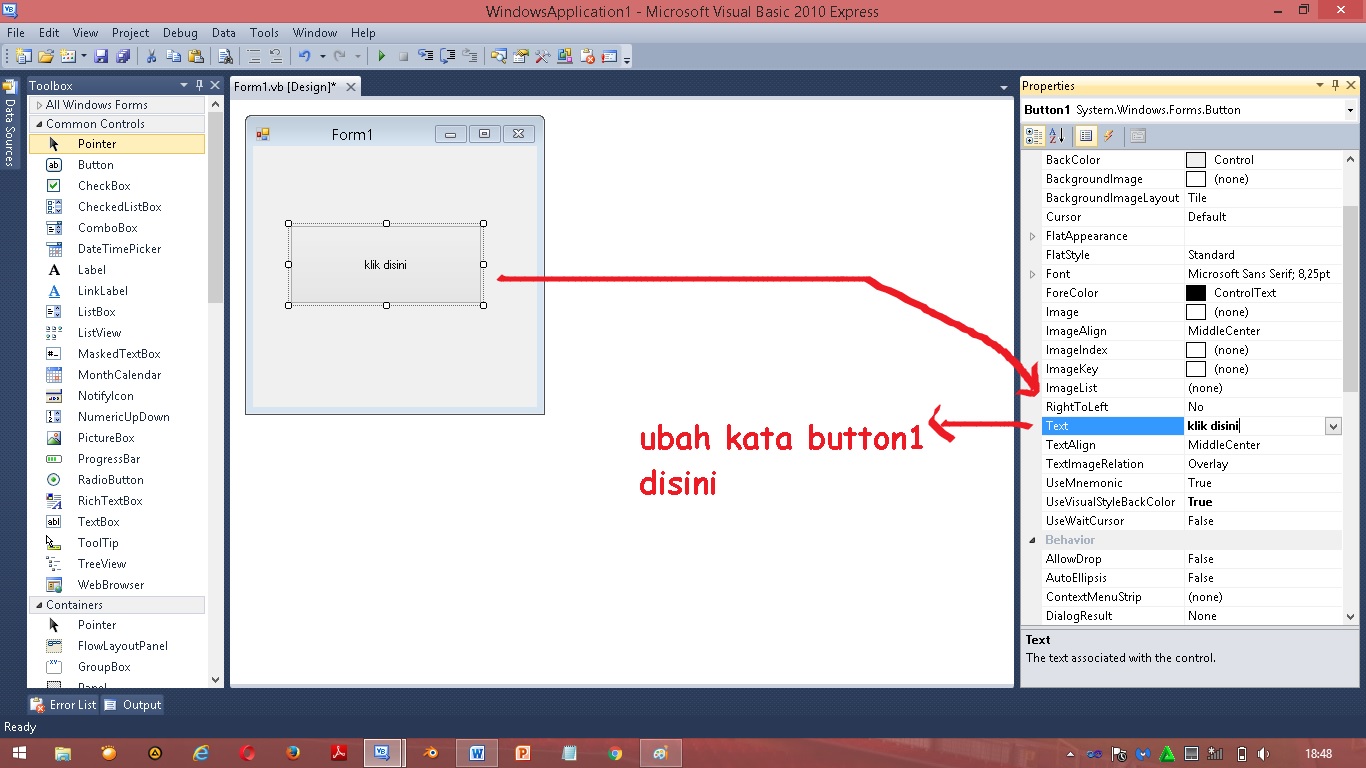Start debugging with the green Run icon
Image resolution: width=1366 pixels, height=768 pixels.
click(x=383, y=55)
